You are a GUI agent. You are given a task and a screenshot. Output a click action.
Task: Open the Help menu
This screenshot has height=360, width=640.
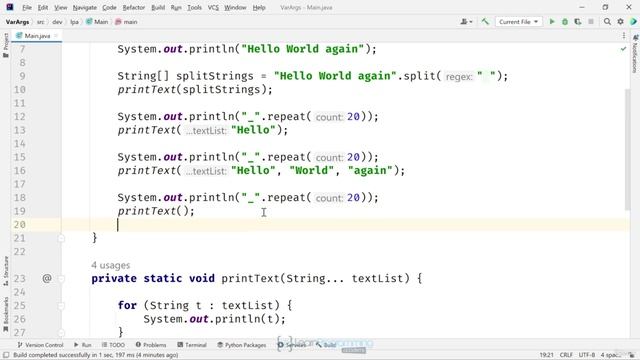(x=259, y=7)
